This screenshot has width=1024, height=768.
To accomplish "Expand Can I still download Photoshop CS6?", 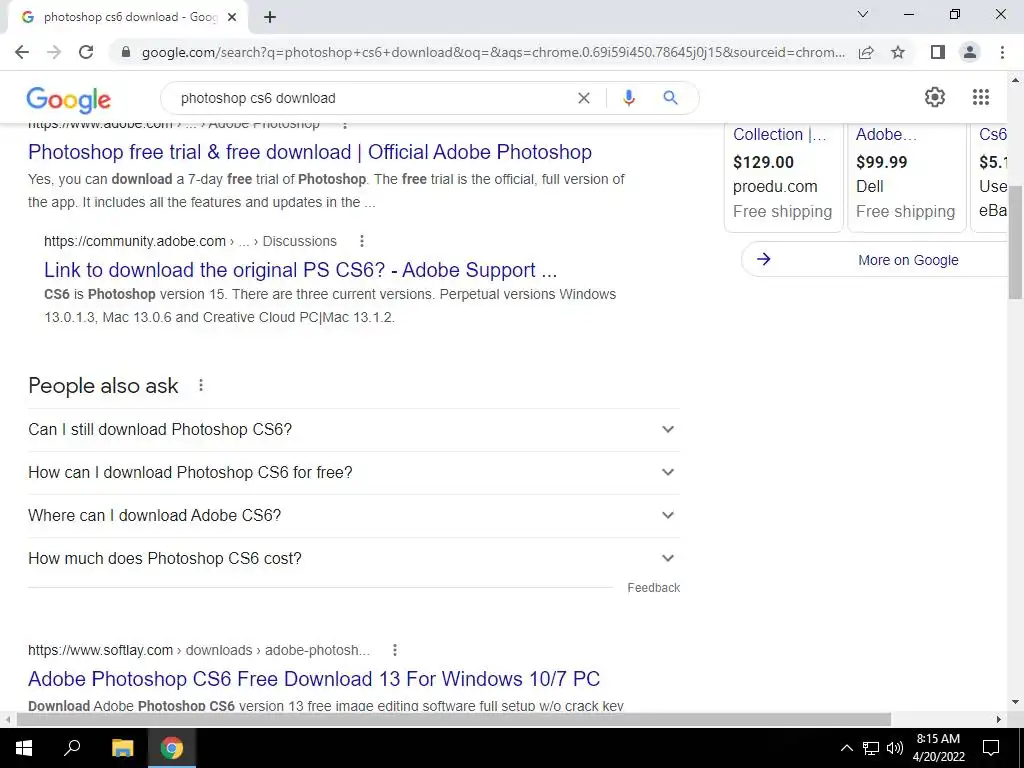I will click(x=354, y=430).
